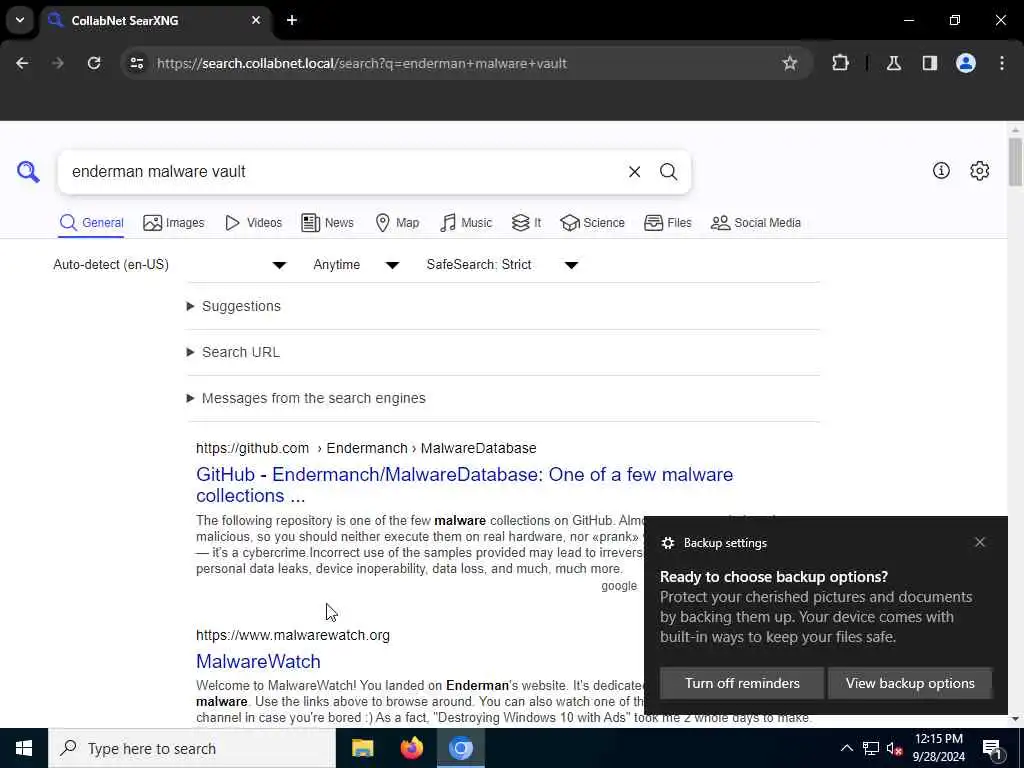Screen dimensions: 1024x768
Task: Open Chrome's three-dot menu
Action: 1002,63
